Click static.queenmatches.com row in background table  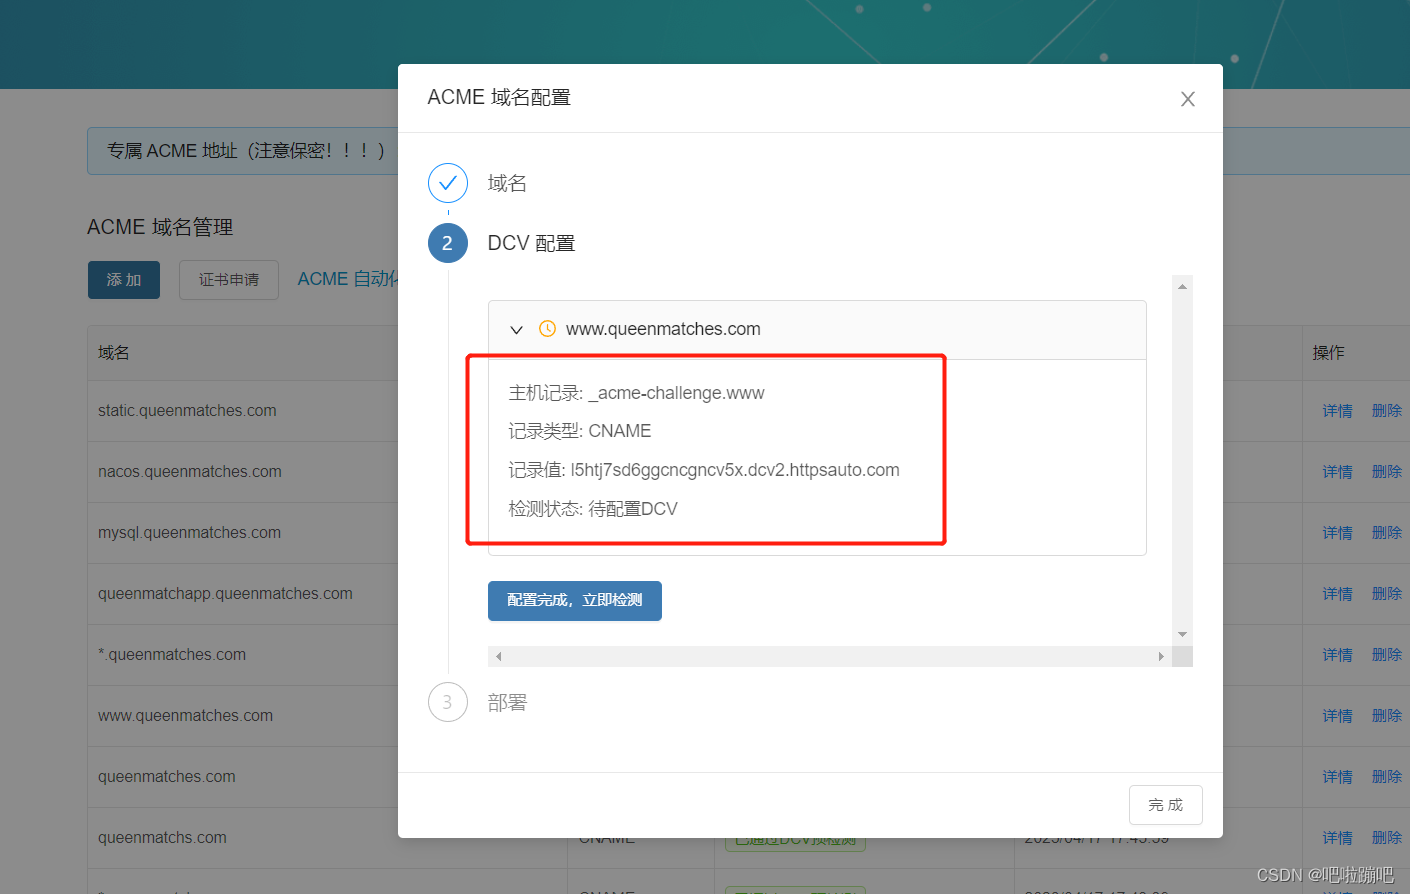[187, 410]
